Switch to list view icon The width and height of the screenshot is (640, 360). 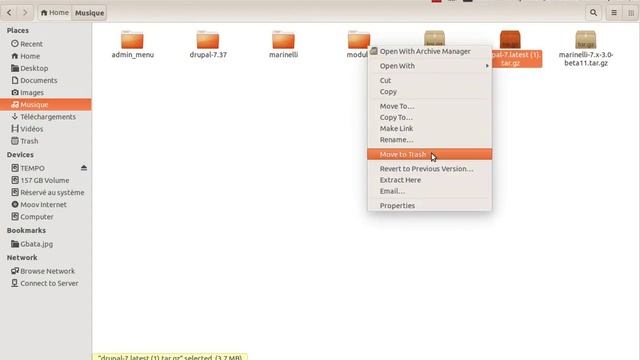(x=614, y=13)
